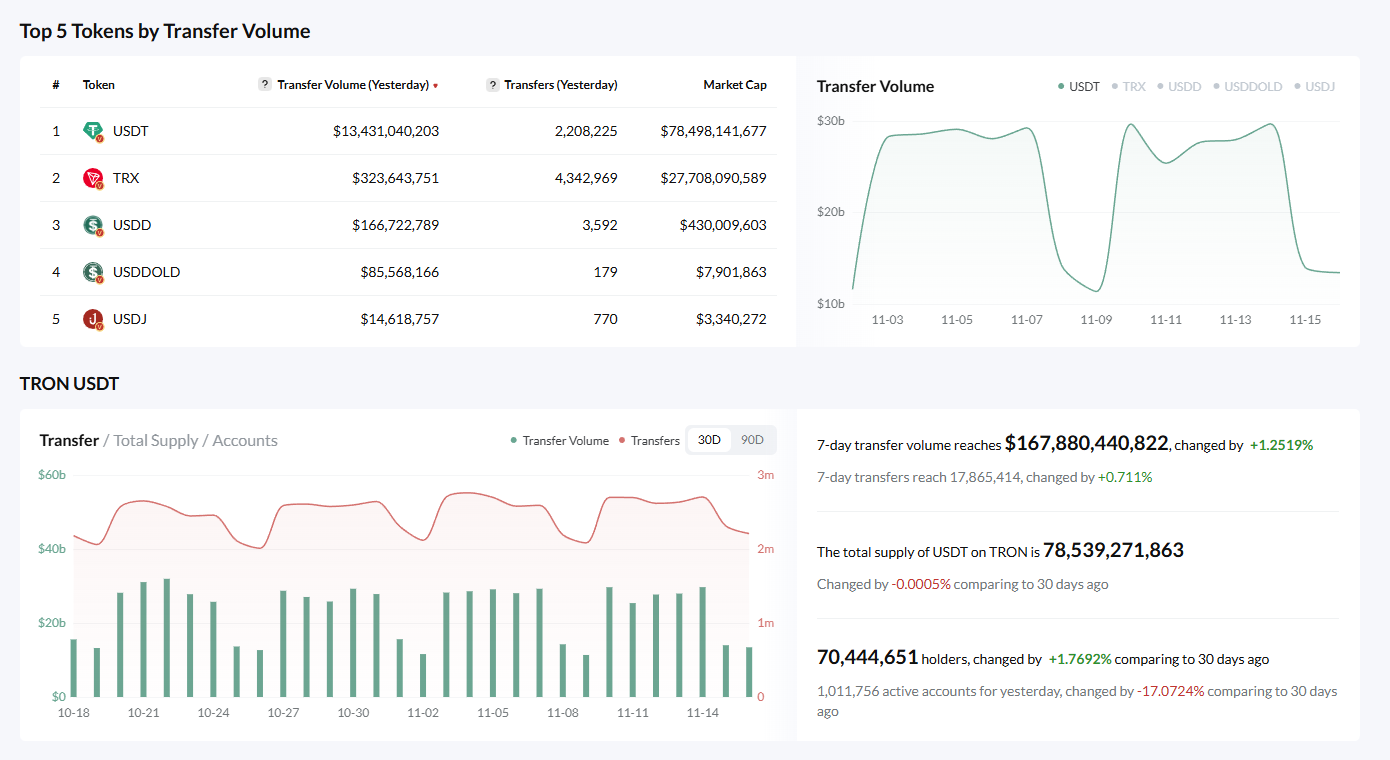Screen dimensions: 1390x760
Task: Click the TRX token logo icon
Action: tap(93, 178)
